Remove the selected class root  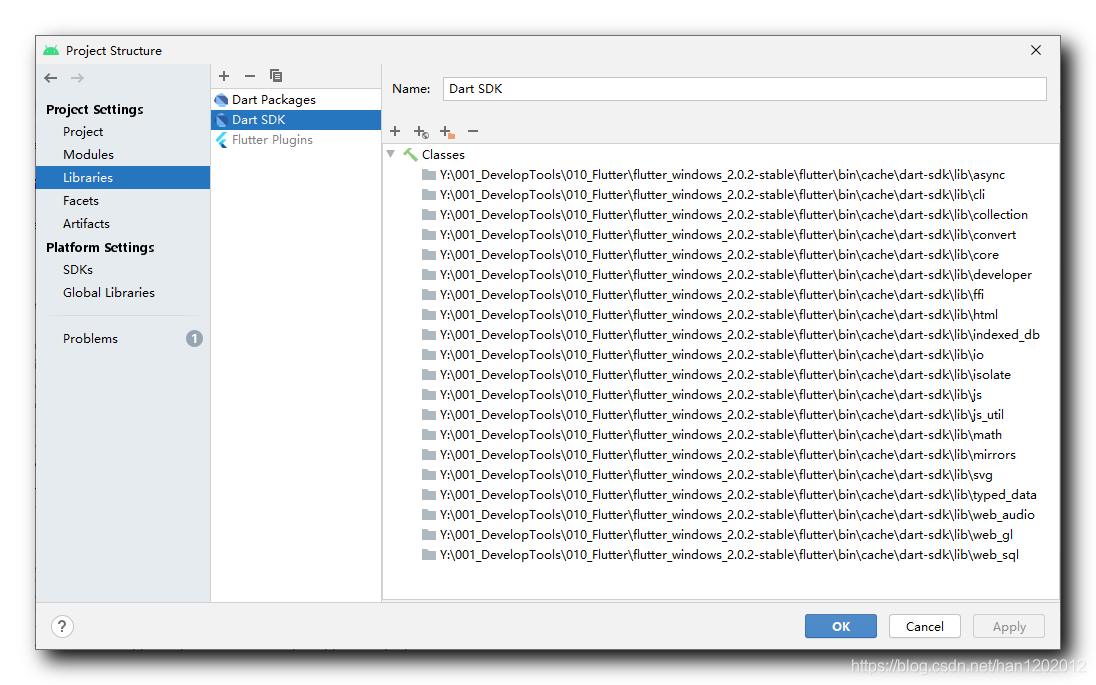(473, 131)
